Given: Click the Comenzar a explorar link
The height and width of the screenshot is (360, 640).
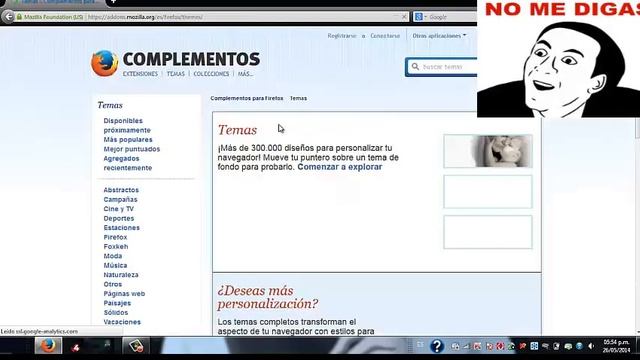Looking at the screenshot, I should click(x=340, y=167).
